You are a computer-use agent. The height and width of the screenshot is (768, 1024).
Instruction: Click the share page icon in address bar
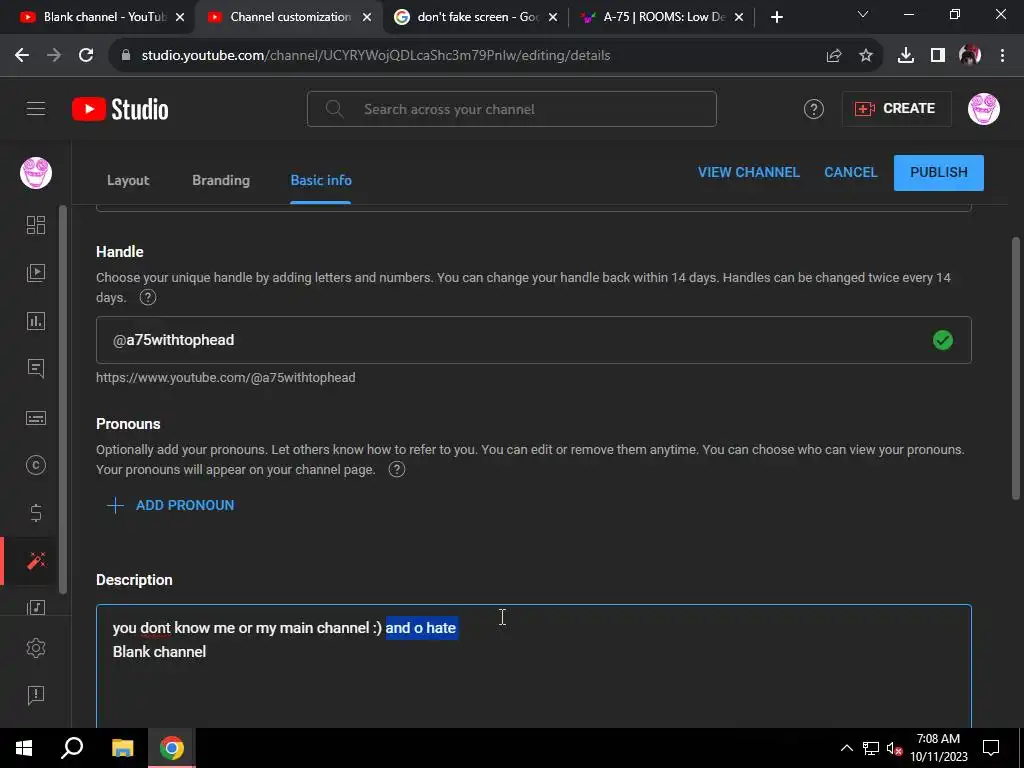click(x=834, y=56)
